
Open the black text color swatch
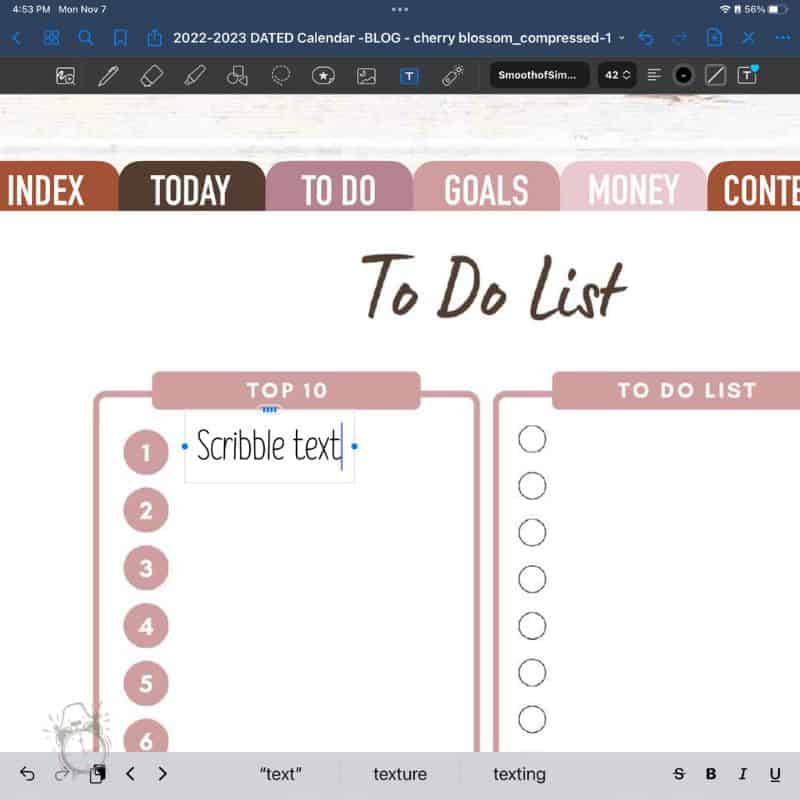[683, 76]
